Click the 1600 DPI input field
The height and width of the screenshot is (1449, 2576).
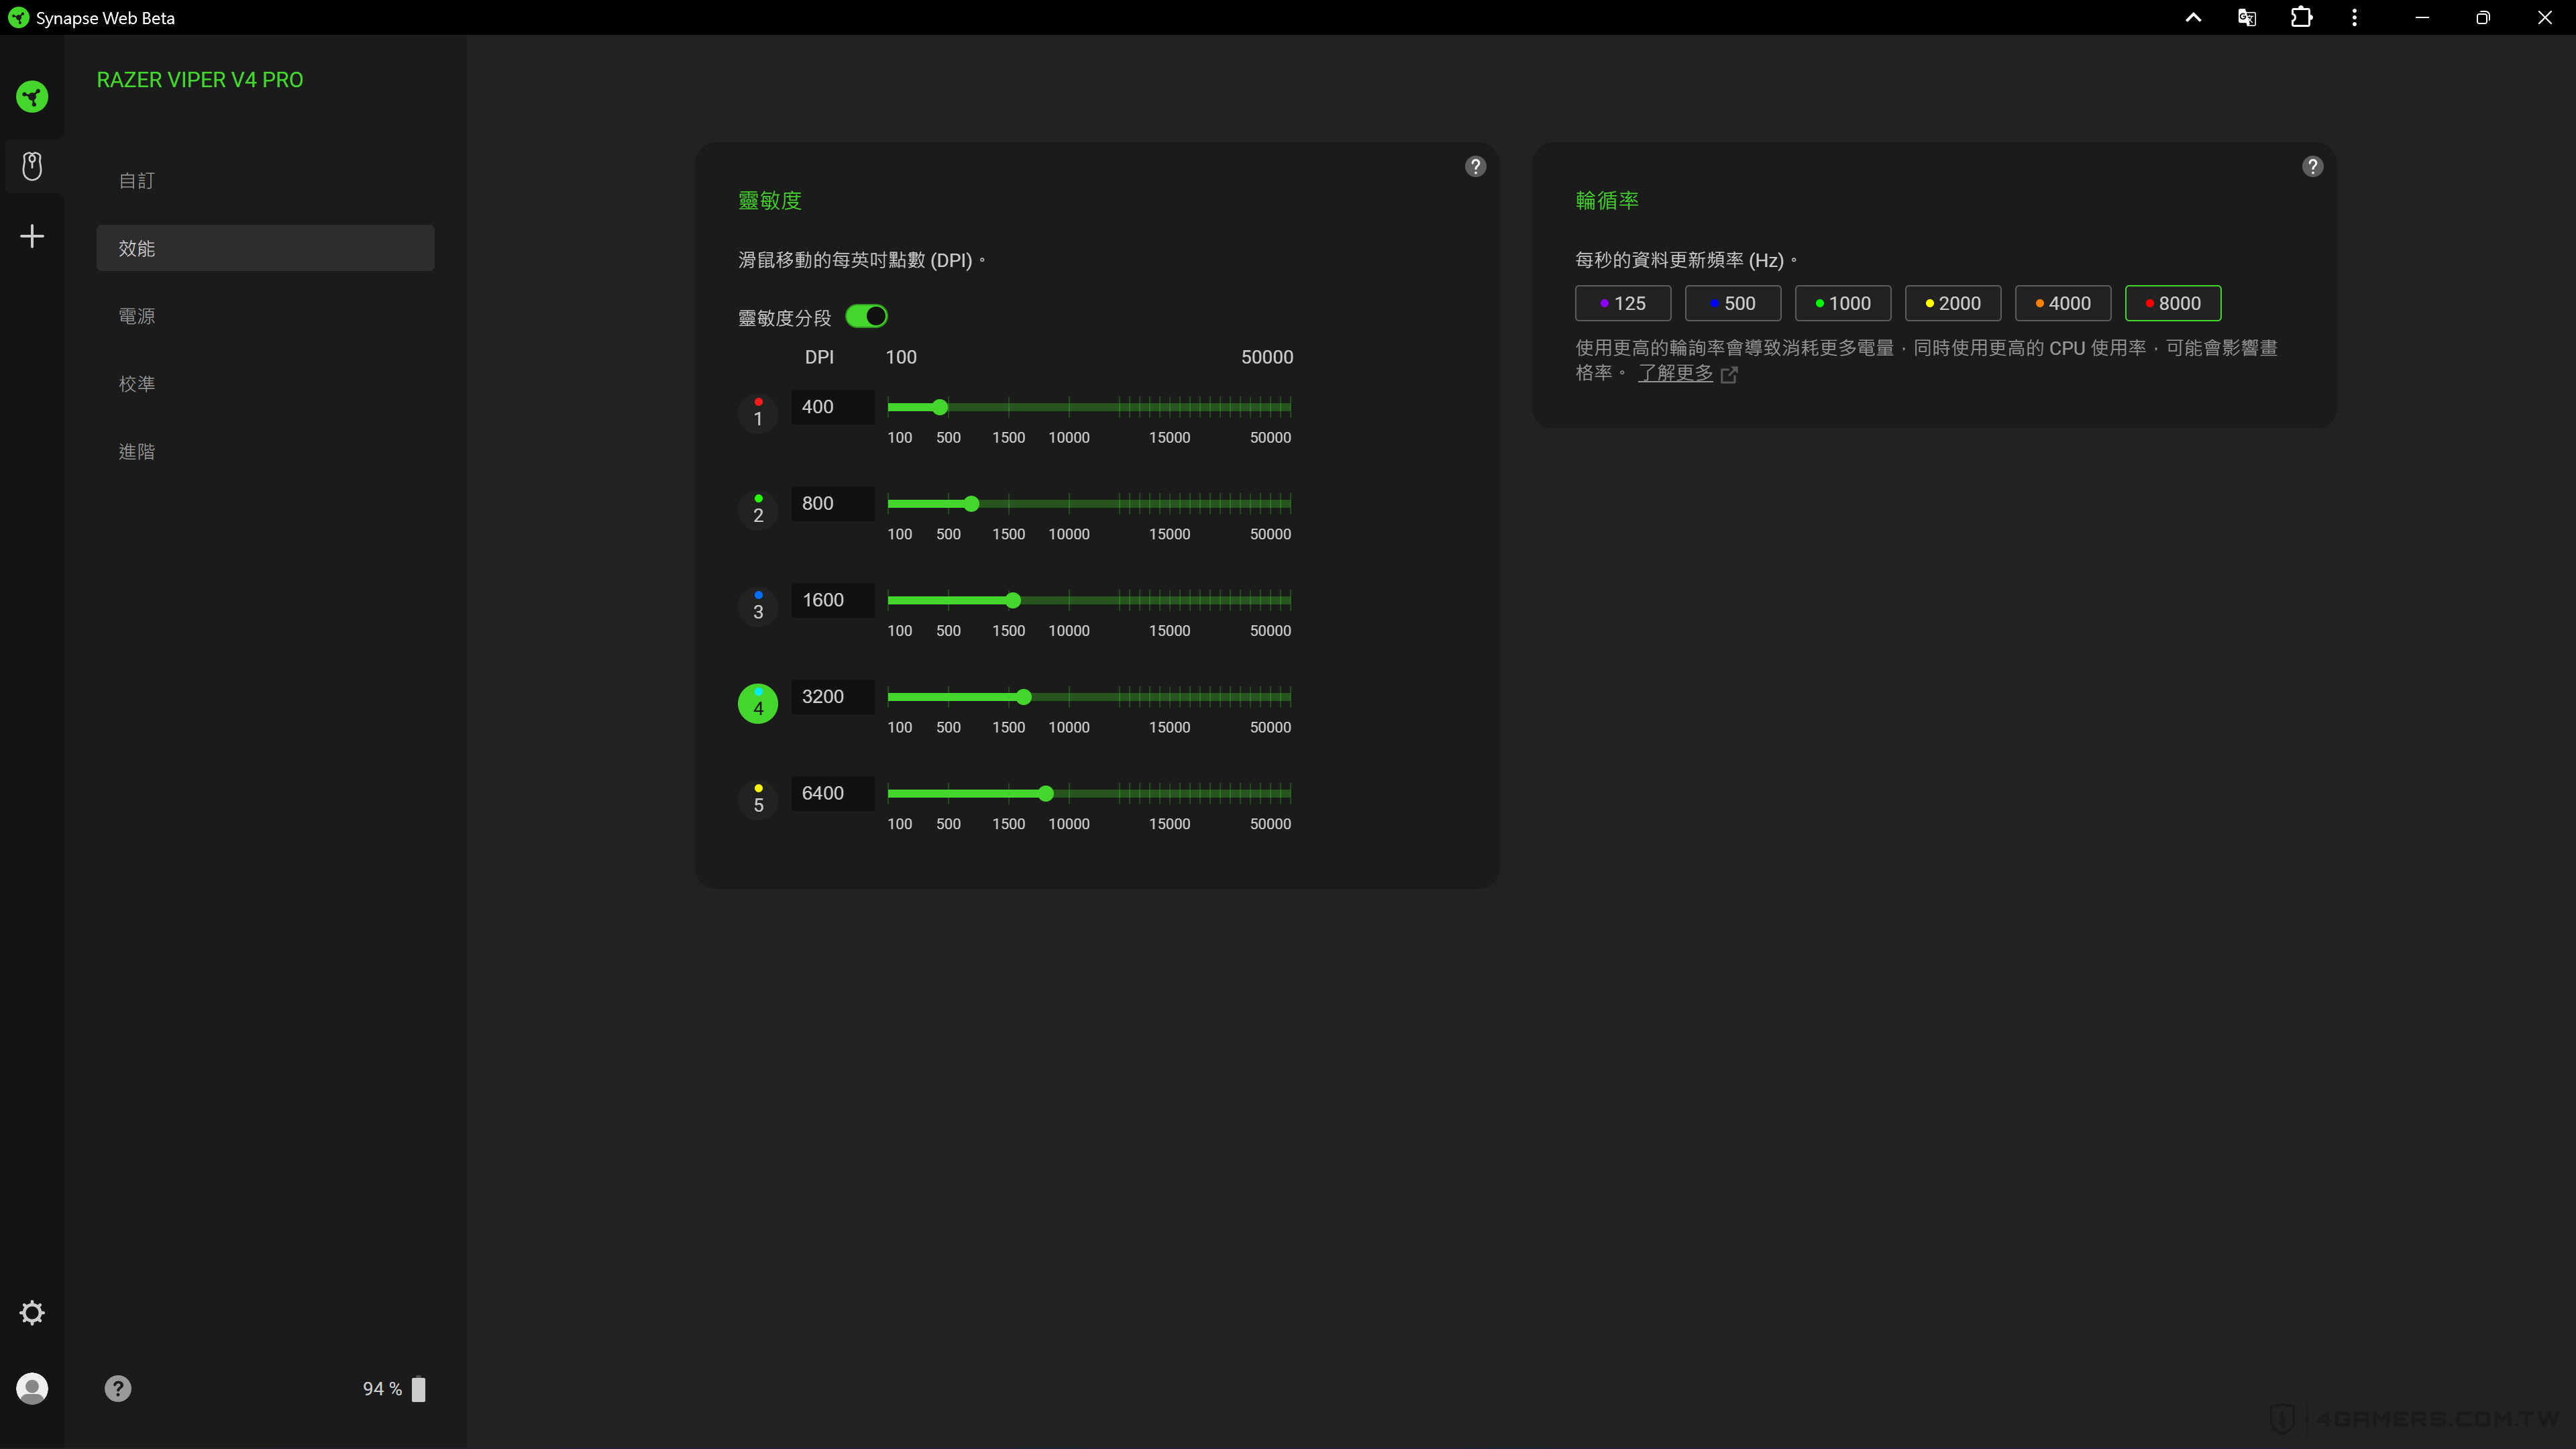point(833,600)
